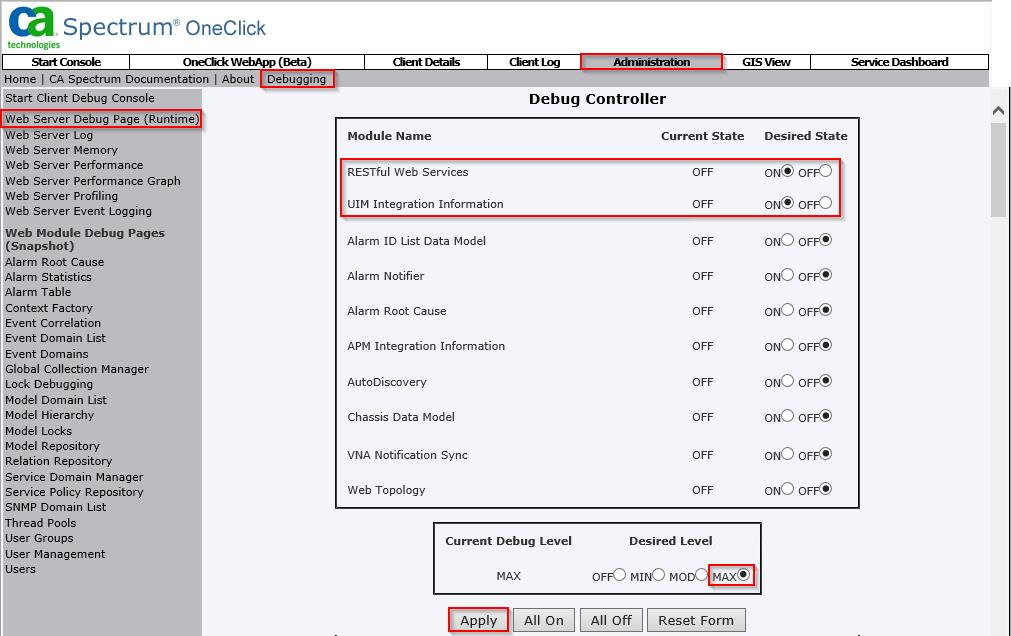Click the All Off button

click(610, 620)
